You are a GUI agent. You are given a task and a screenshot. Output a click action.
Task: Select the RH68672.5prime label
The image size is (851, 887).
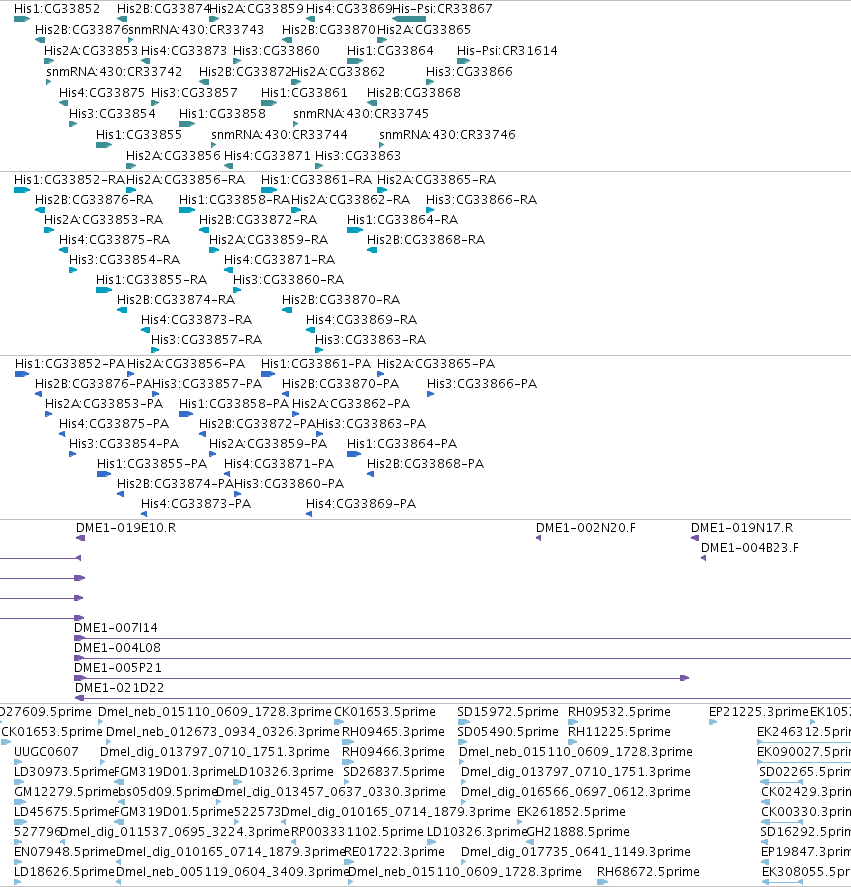point(648,872)
